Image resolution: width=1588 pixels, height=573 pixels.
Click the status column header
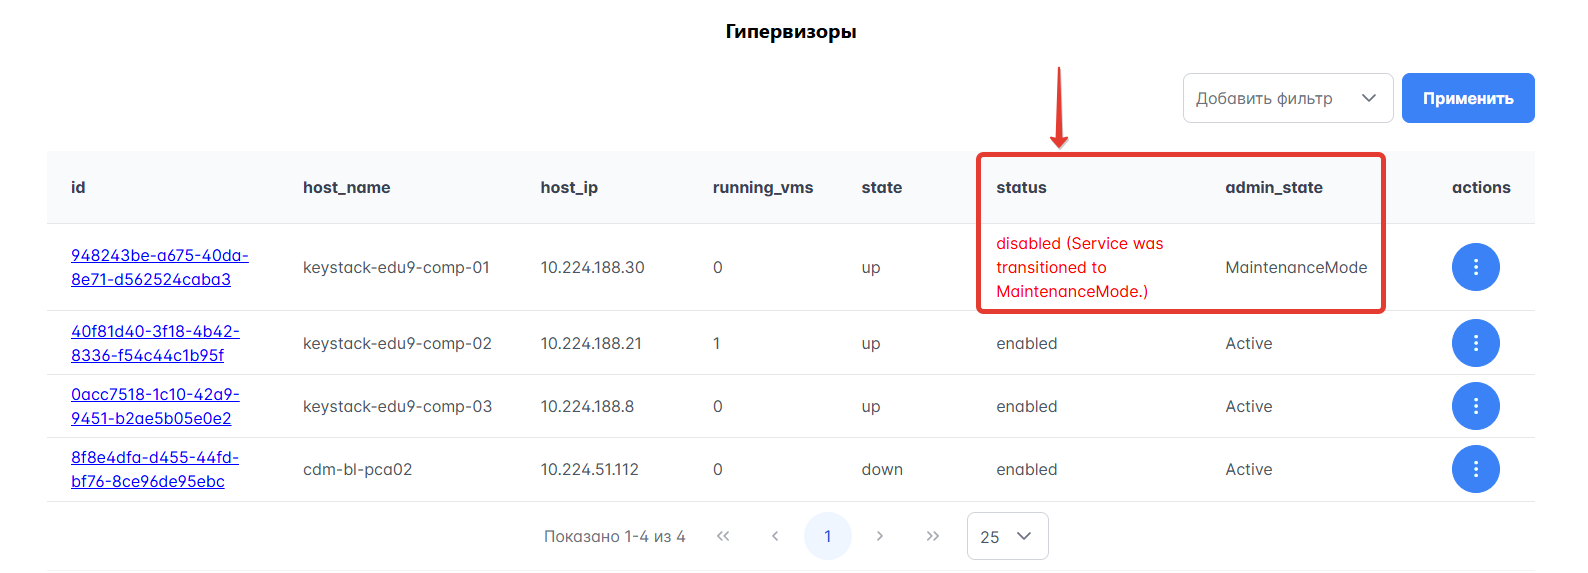point(1021,187)
